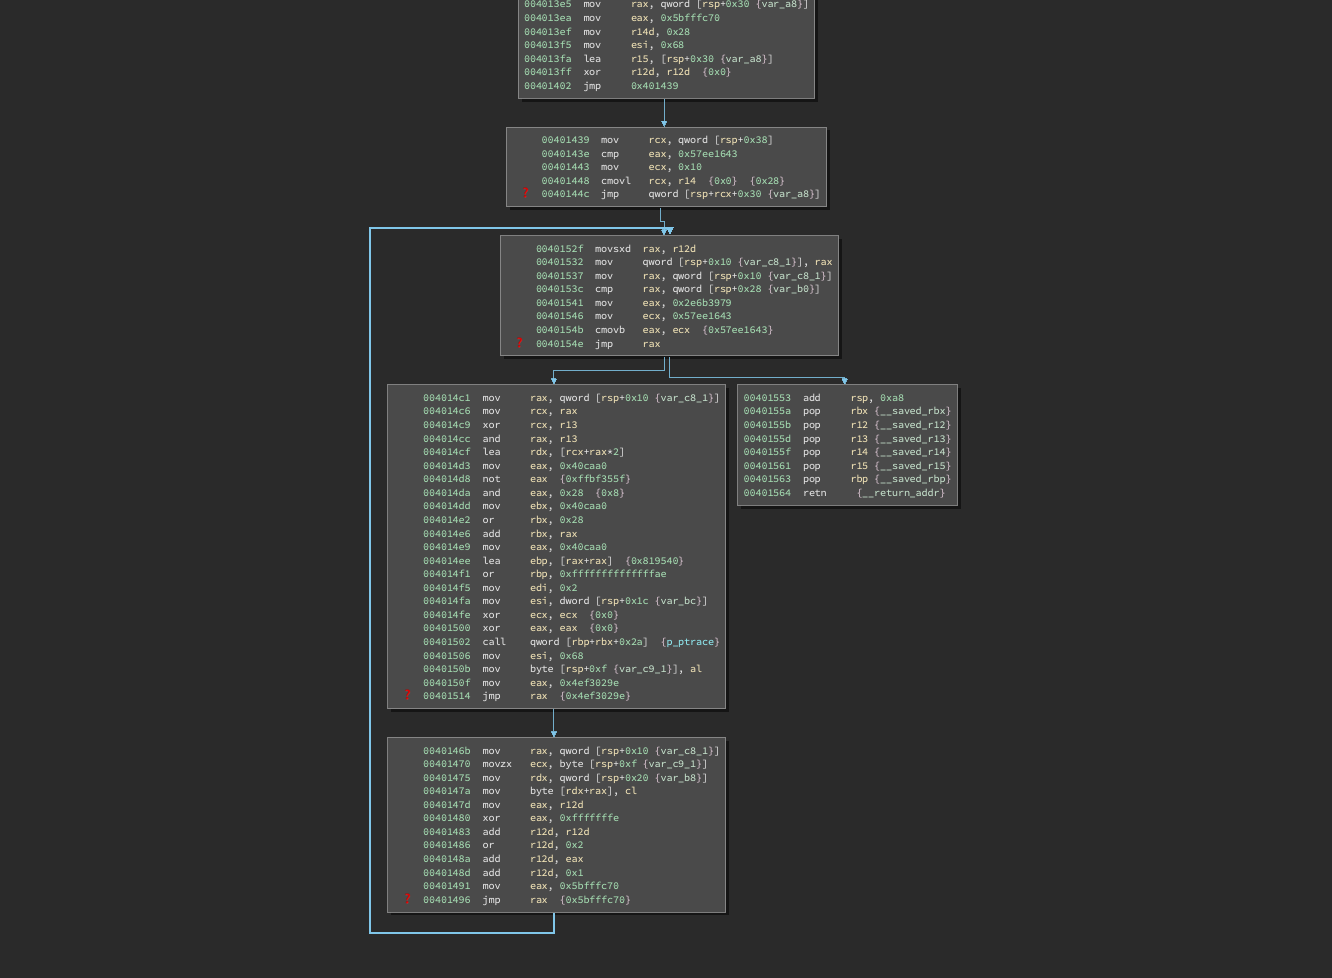Select address 0040152f in movsxd line
The height and width of the screenshot is (978, 1332).
(559, 249)
